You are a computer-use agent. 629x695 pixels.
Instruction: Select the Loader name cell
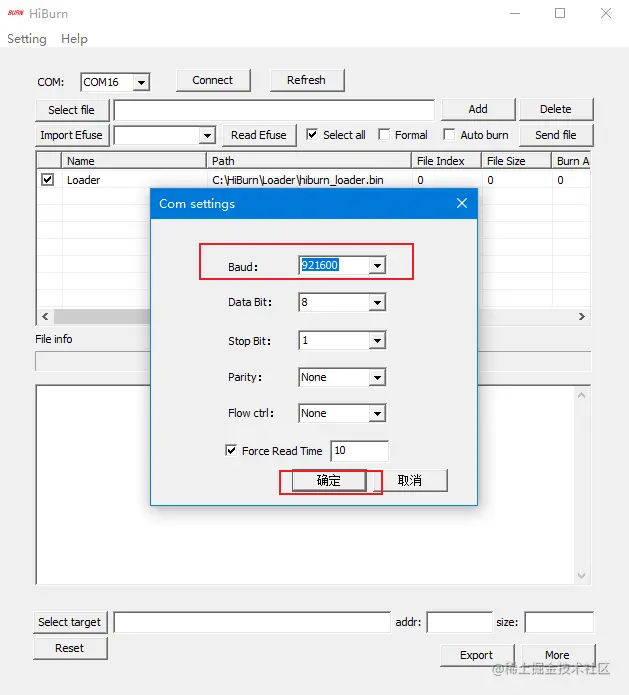point(83,180)
